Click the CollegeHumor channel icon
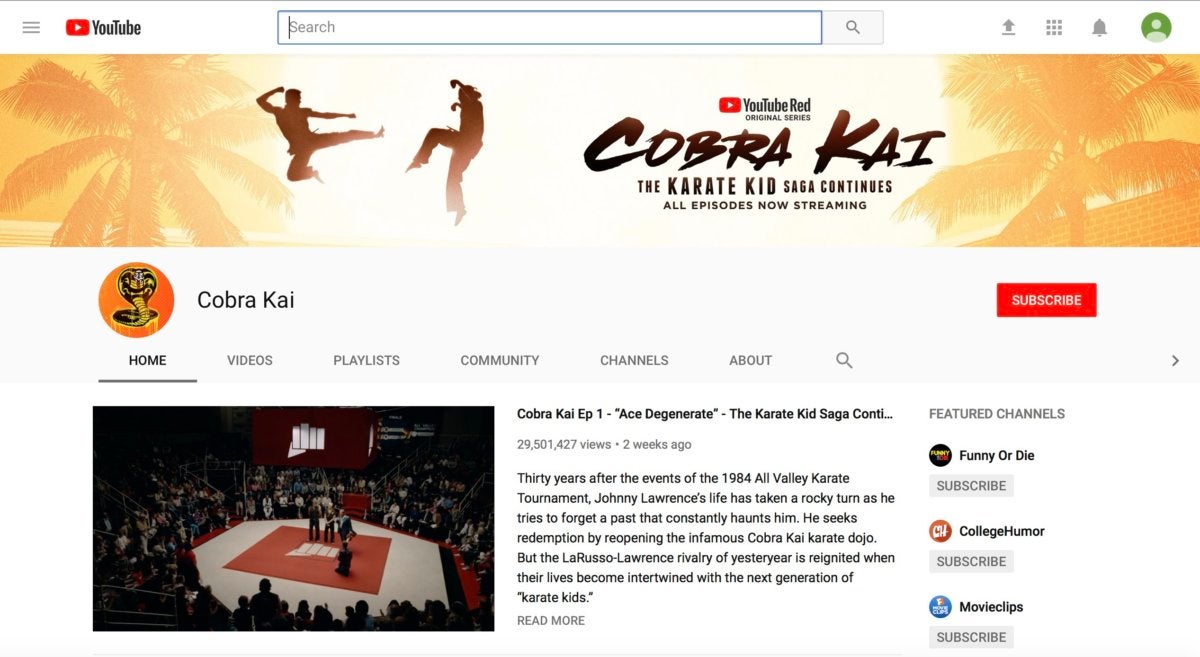The height and width of the screenshot is (657, 1200). [940, 531]
